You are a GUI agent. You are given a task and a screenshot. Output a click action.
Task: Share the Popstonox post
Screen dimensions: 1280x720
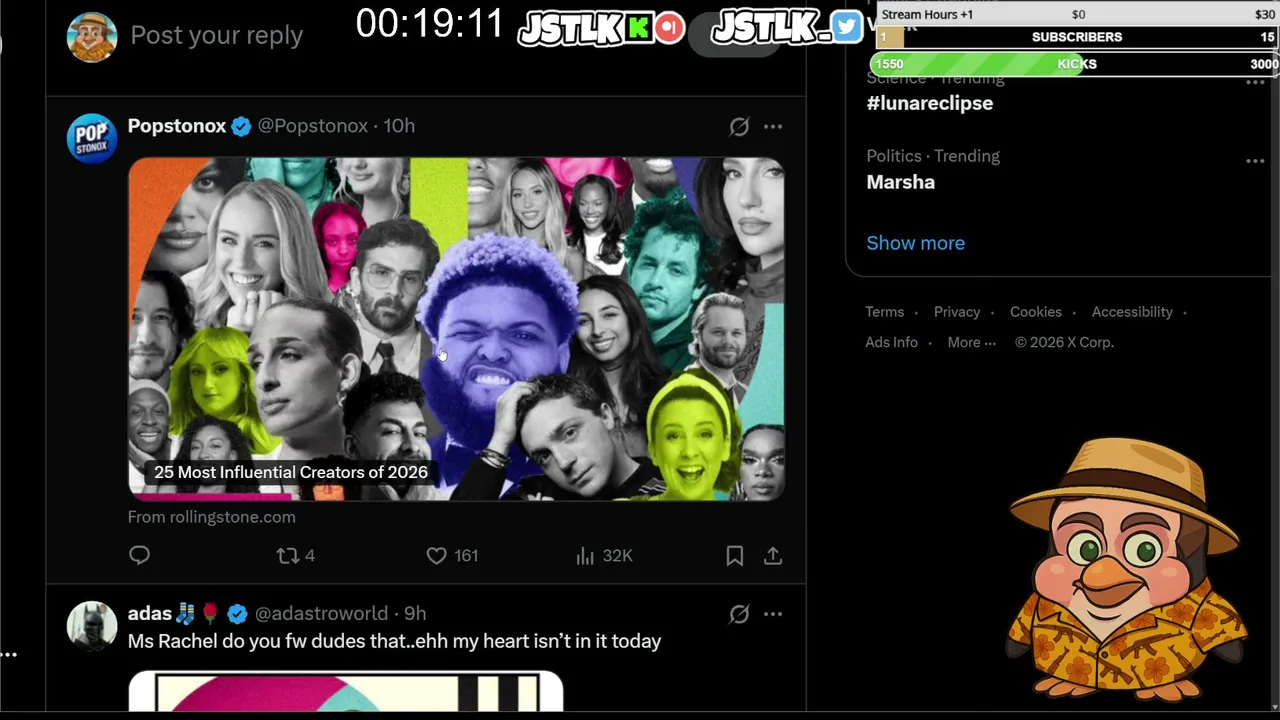[773, 555]
